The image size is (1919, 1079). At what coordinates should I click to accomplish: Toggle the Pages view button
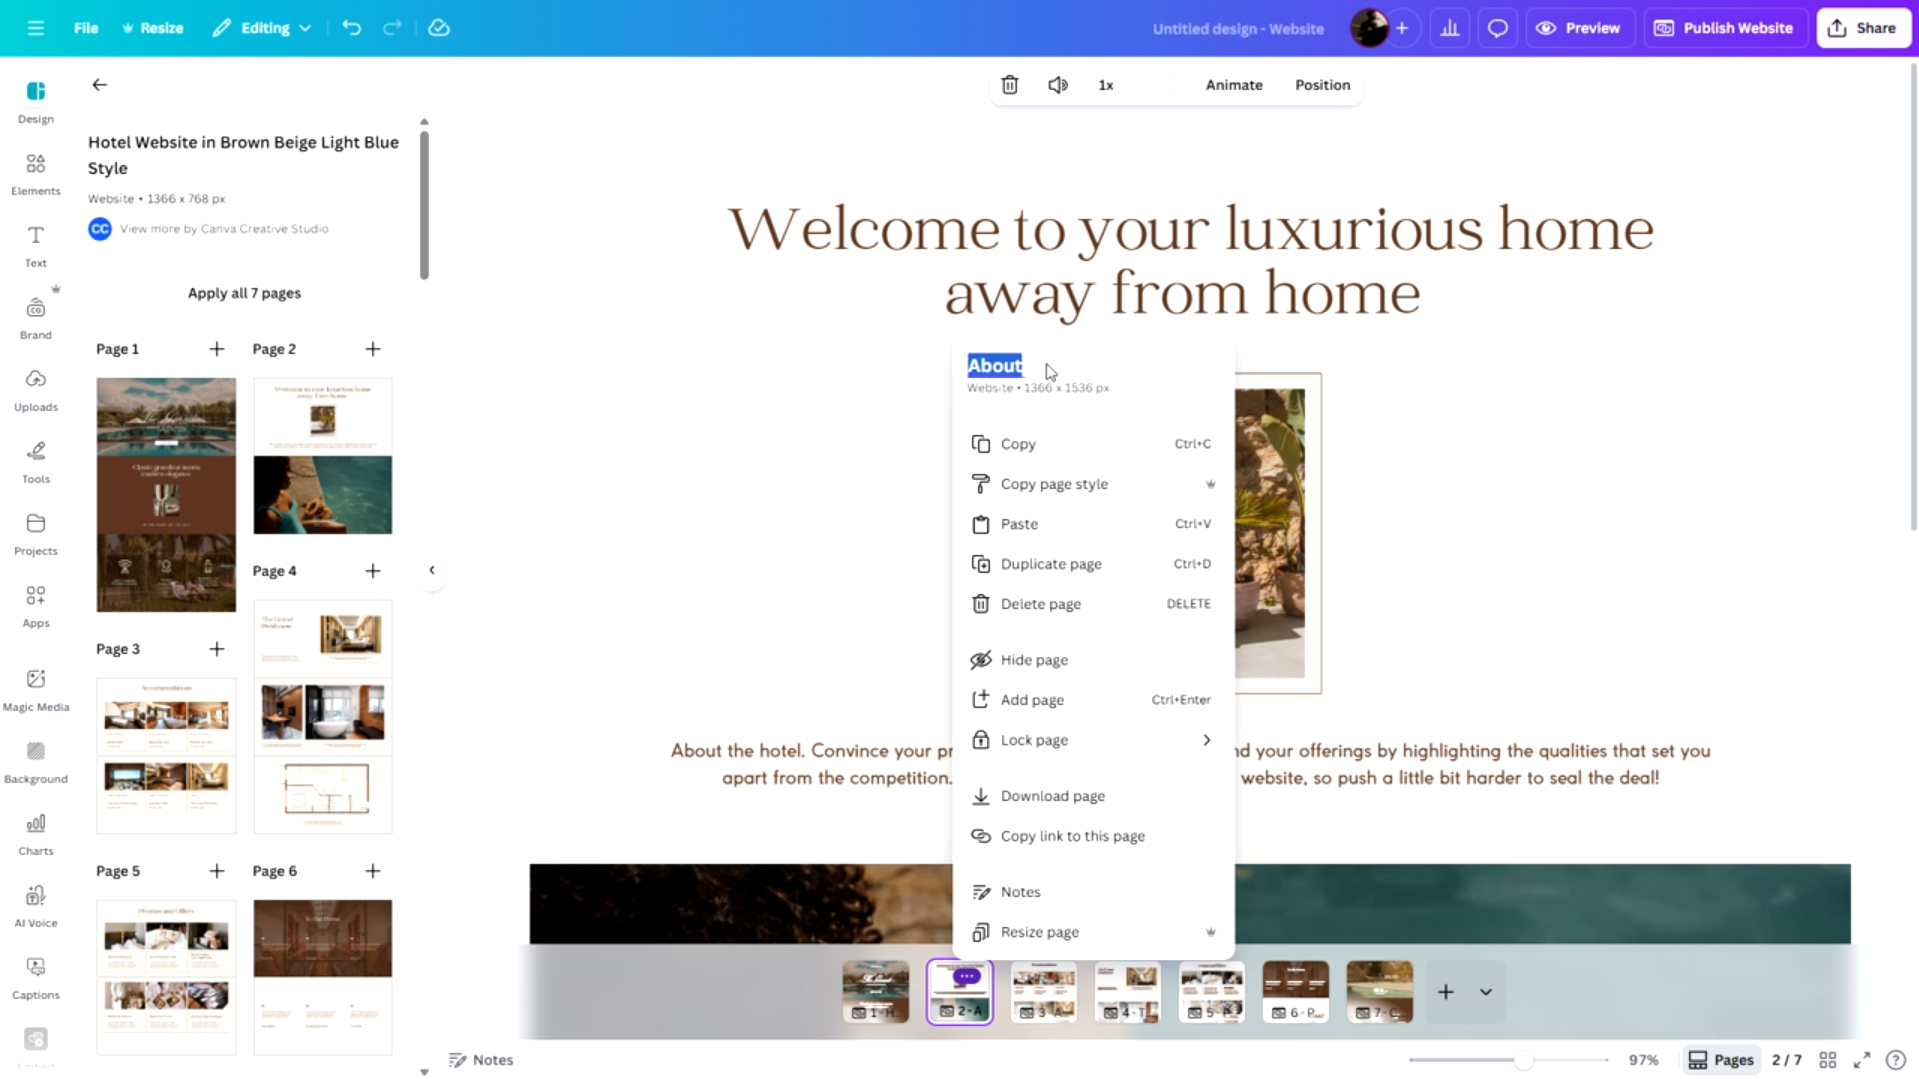tap(1721, 1060)
